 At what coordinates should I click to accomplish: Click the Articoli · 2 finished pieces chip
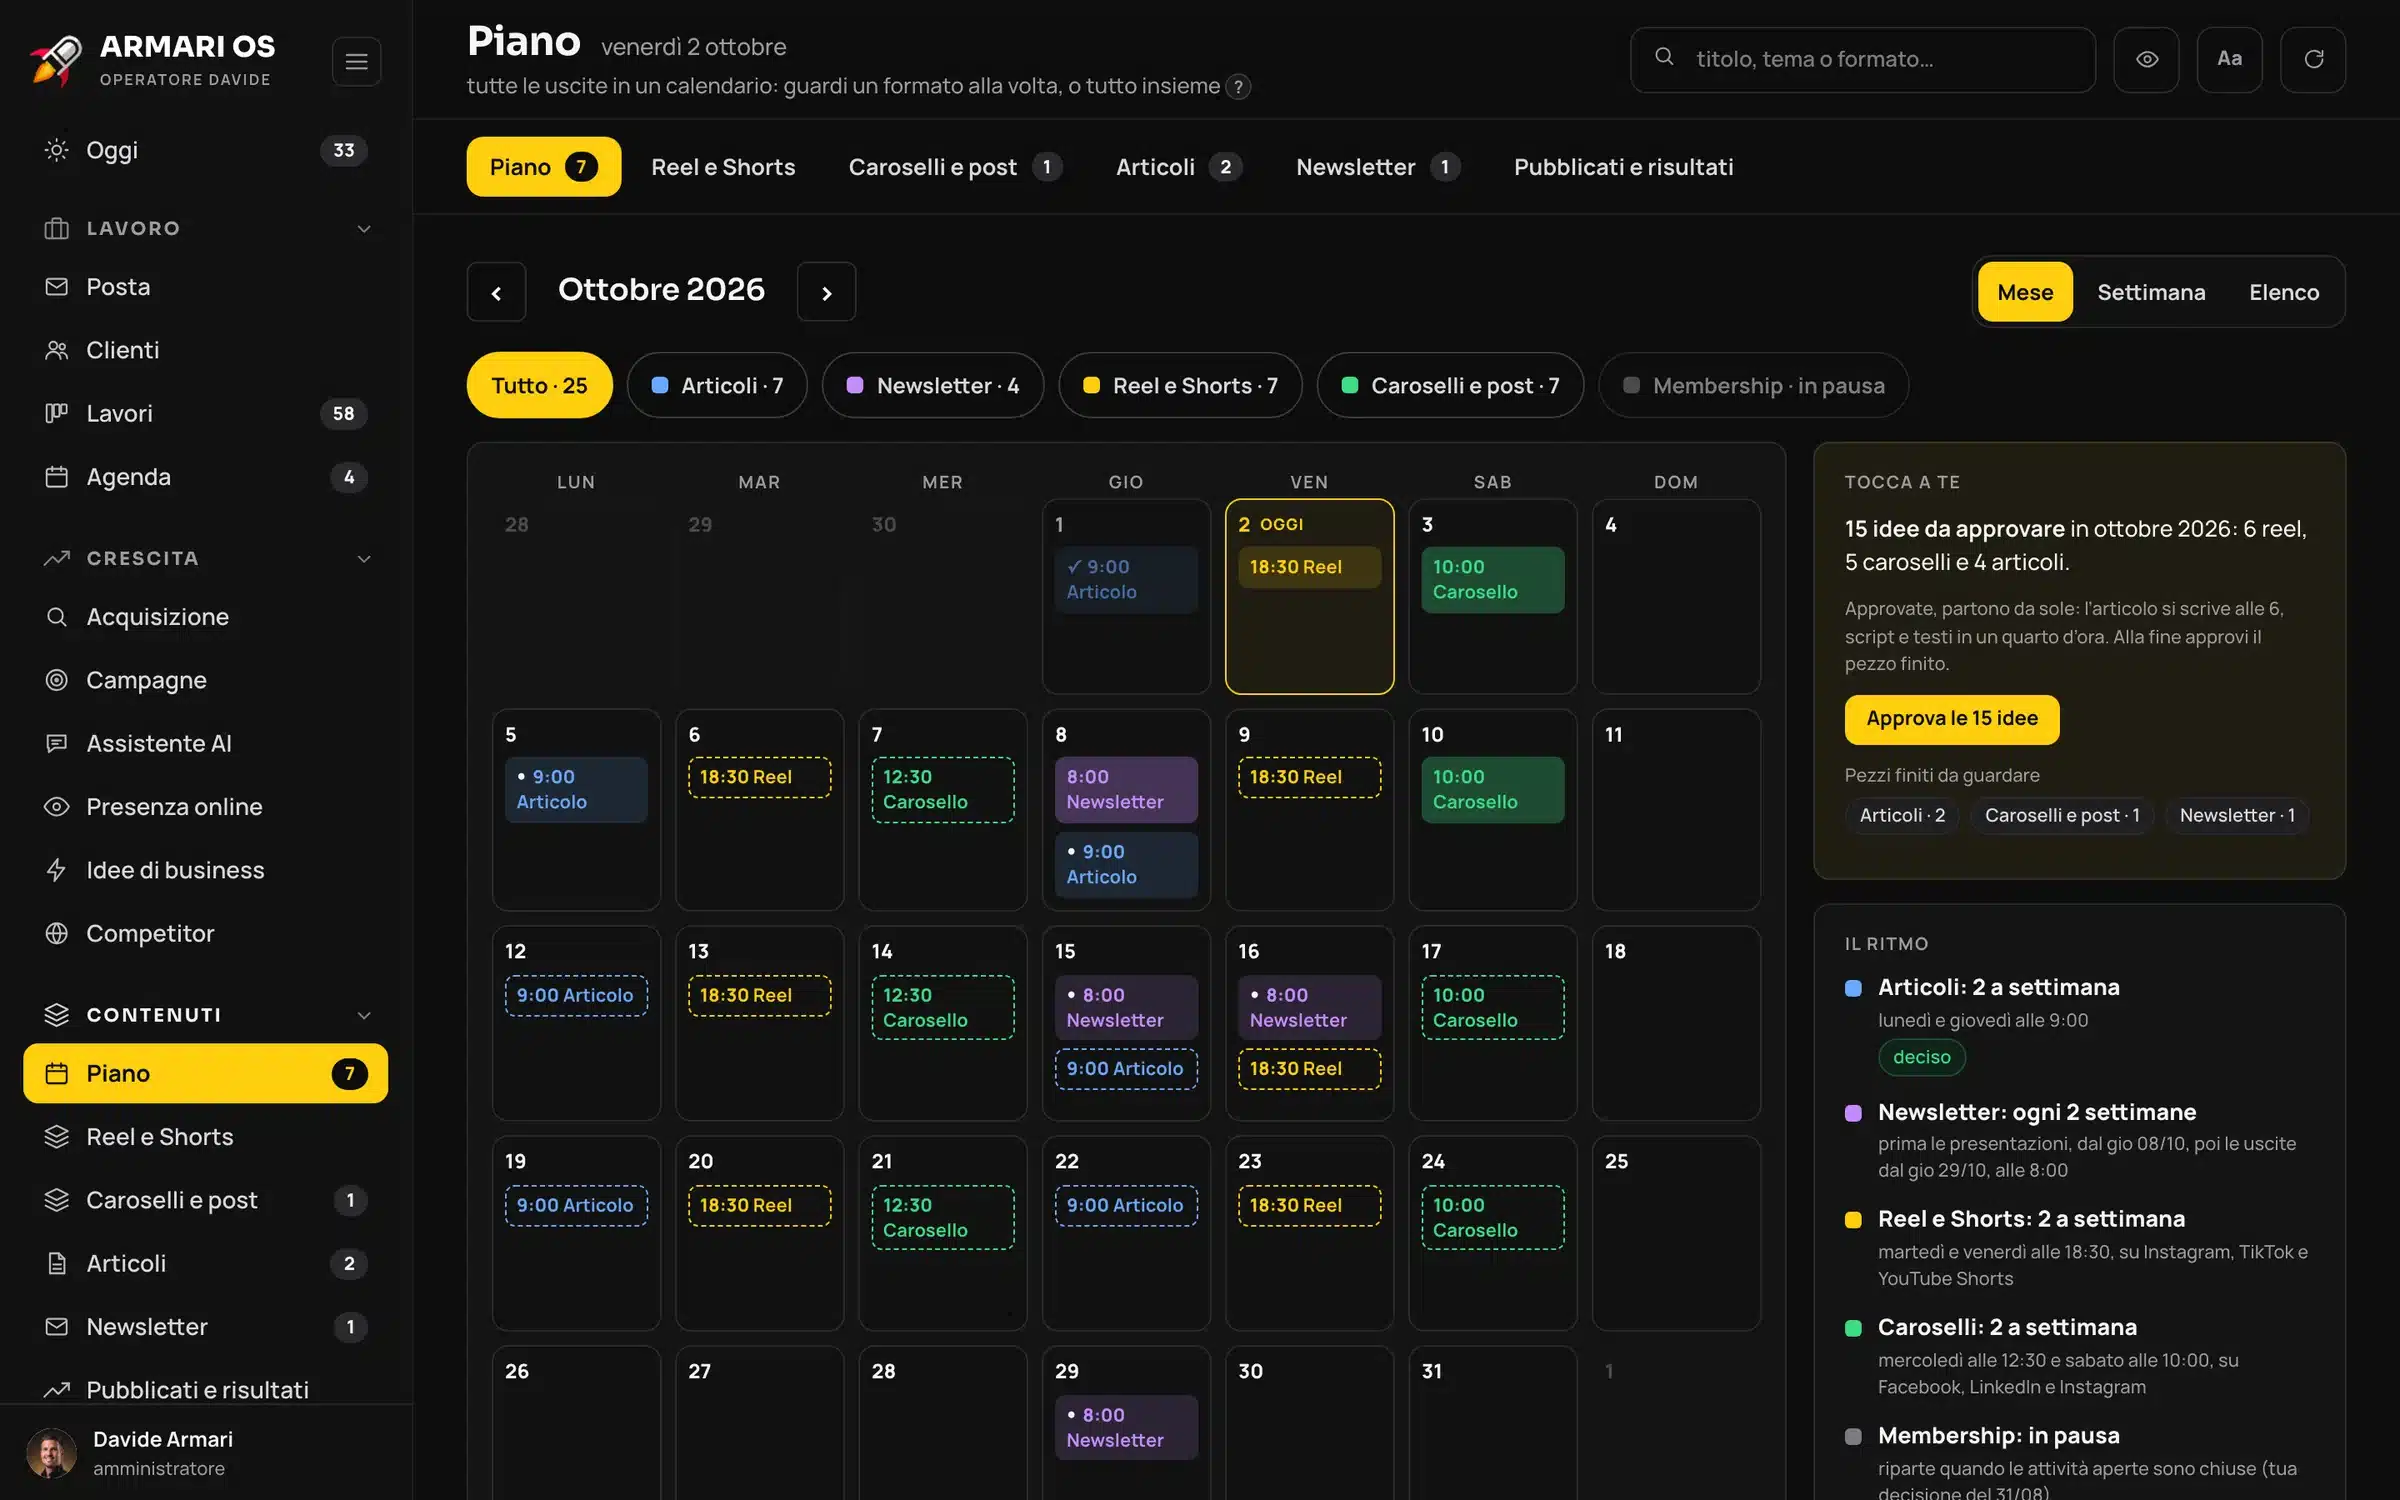pos(1902,815)
